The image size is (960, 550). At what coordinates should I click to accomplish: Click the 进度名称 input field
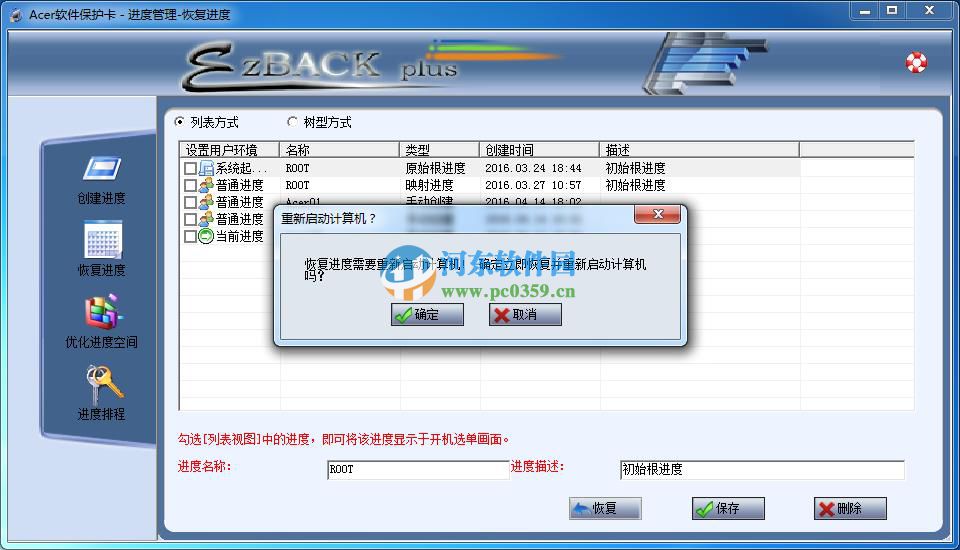pos(418,470)
